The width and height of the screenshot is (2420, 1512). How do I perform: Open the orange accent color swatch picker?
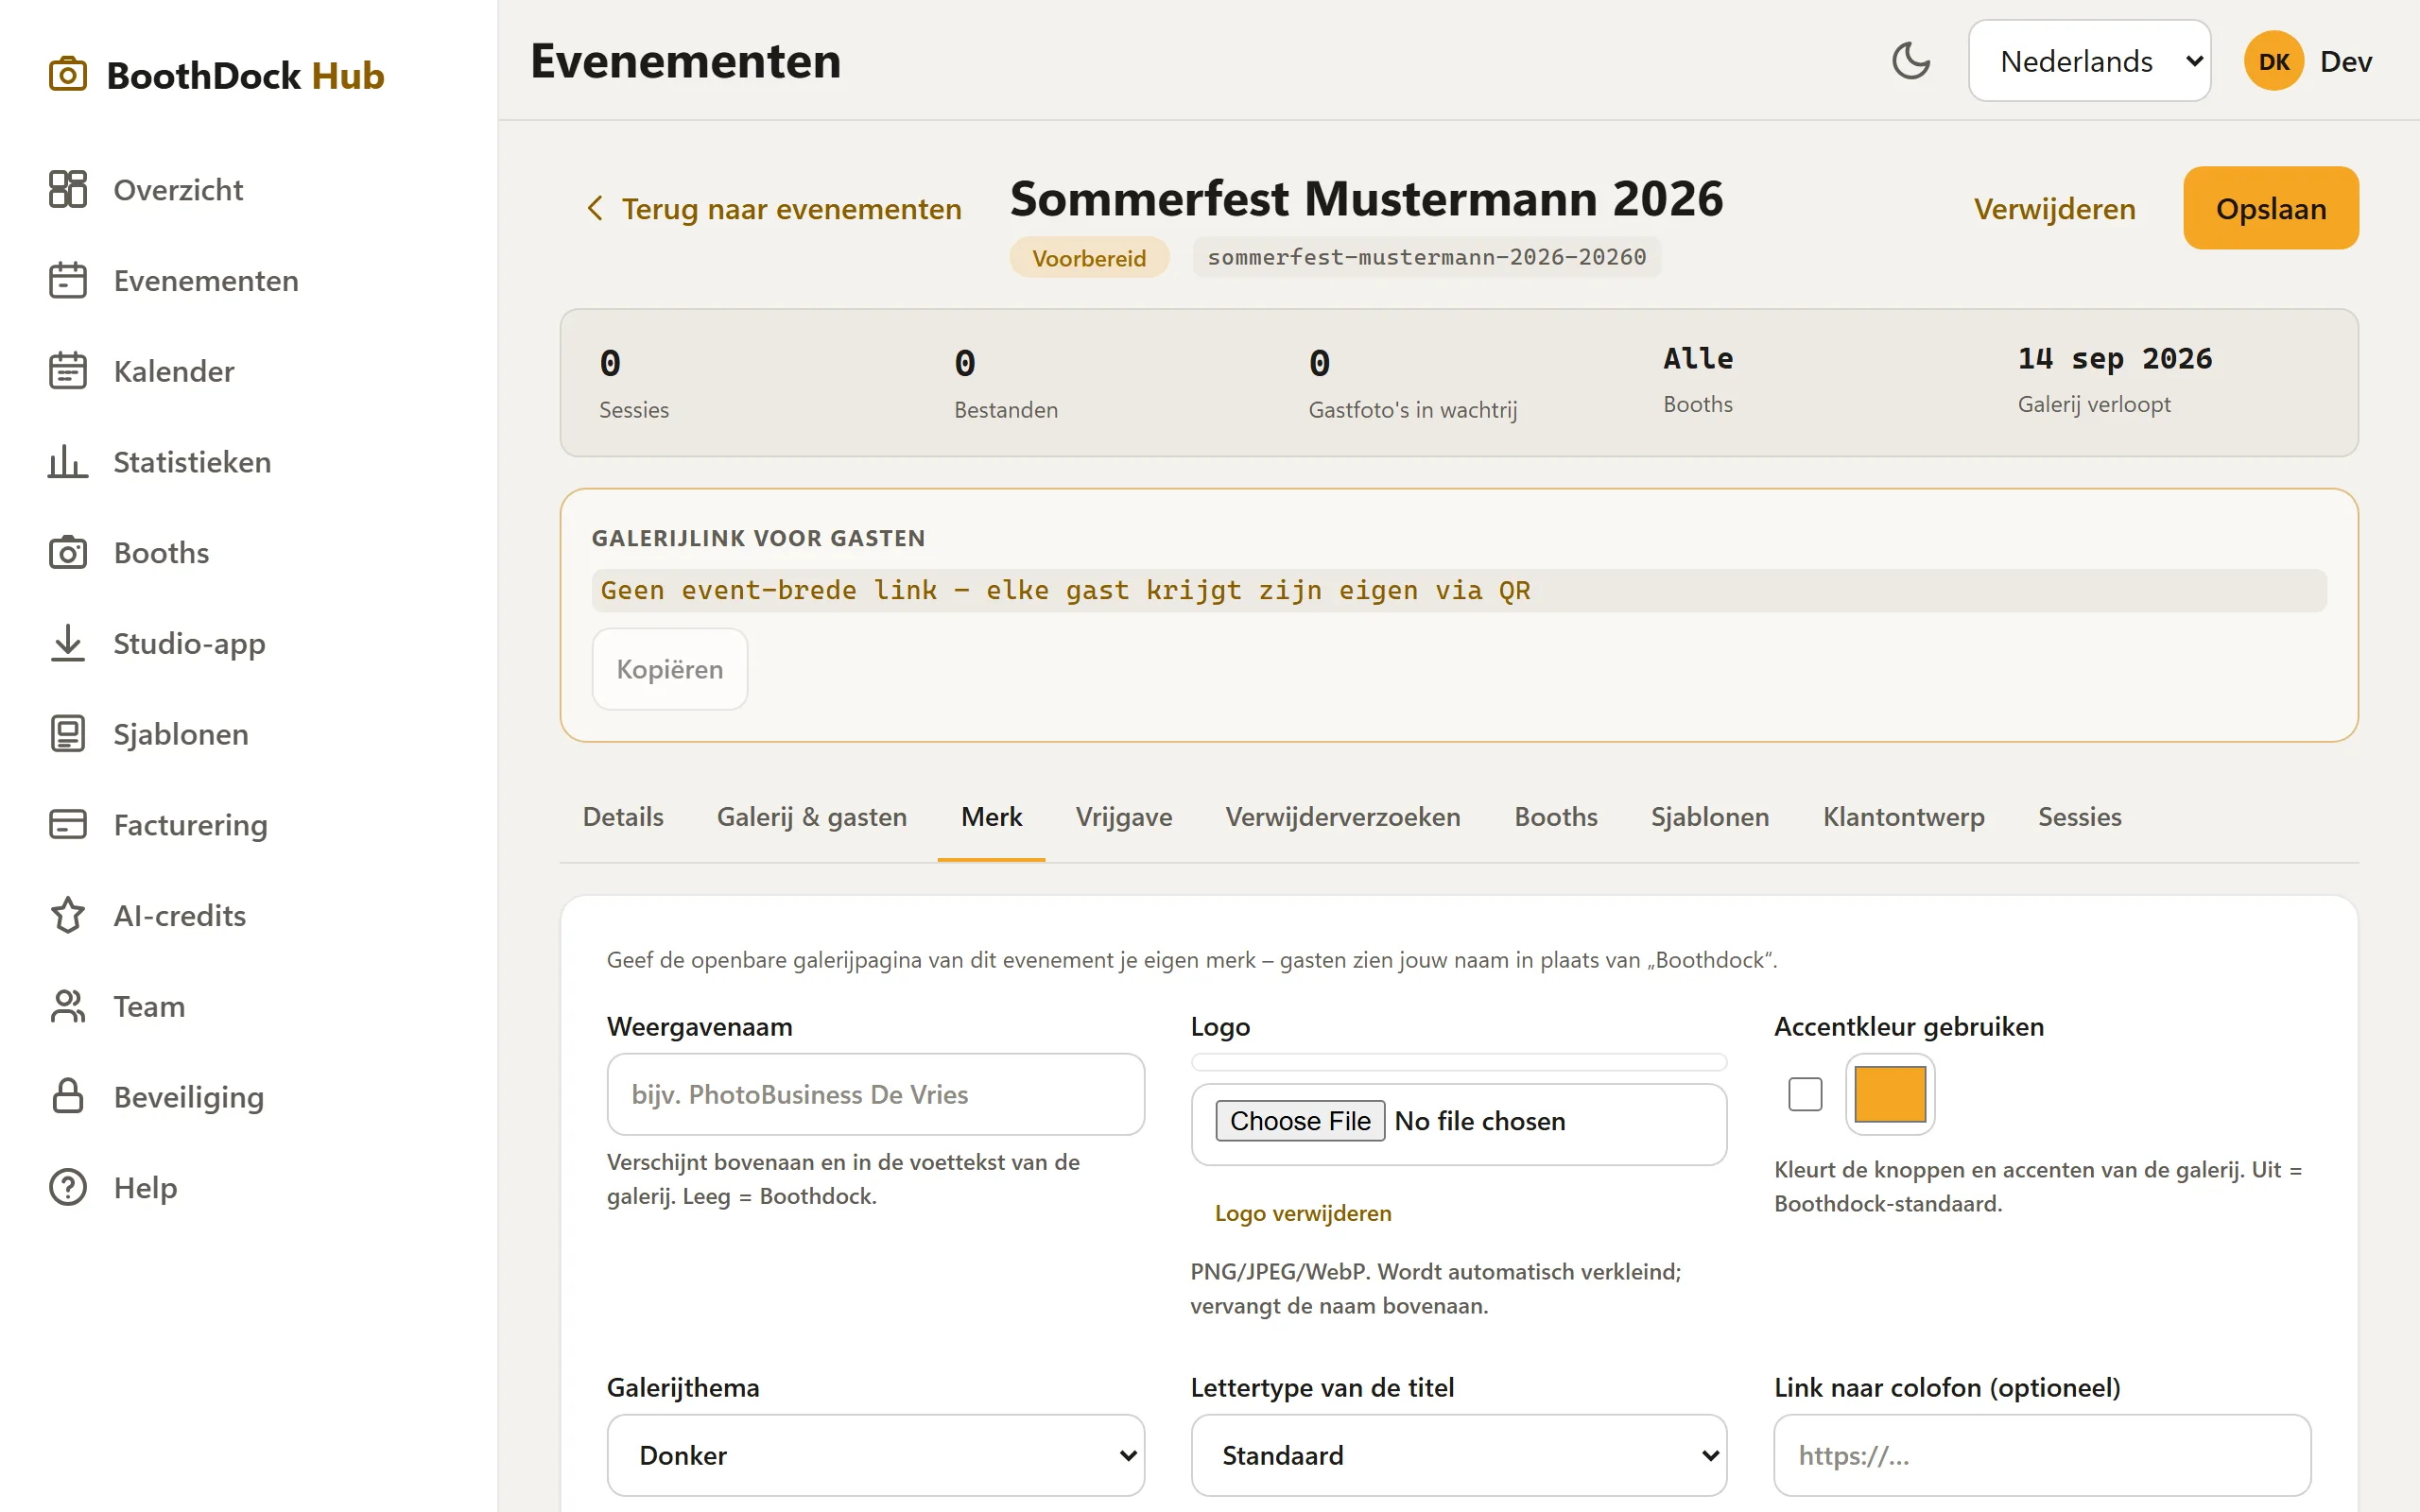tap(1890, 1094)
